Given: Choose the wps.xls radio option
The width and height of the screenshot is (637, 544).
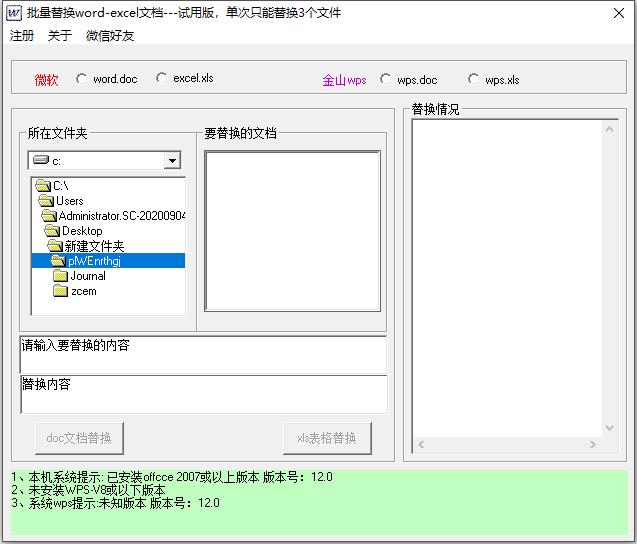Looking at the screenshot, I should [x=474, y=80].
